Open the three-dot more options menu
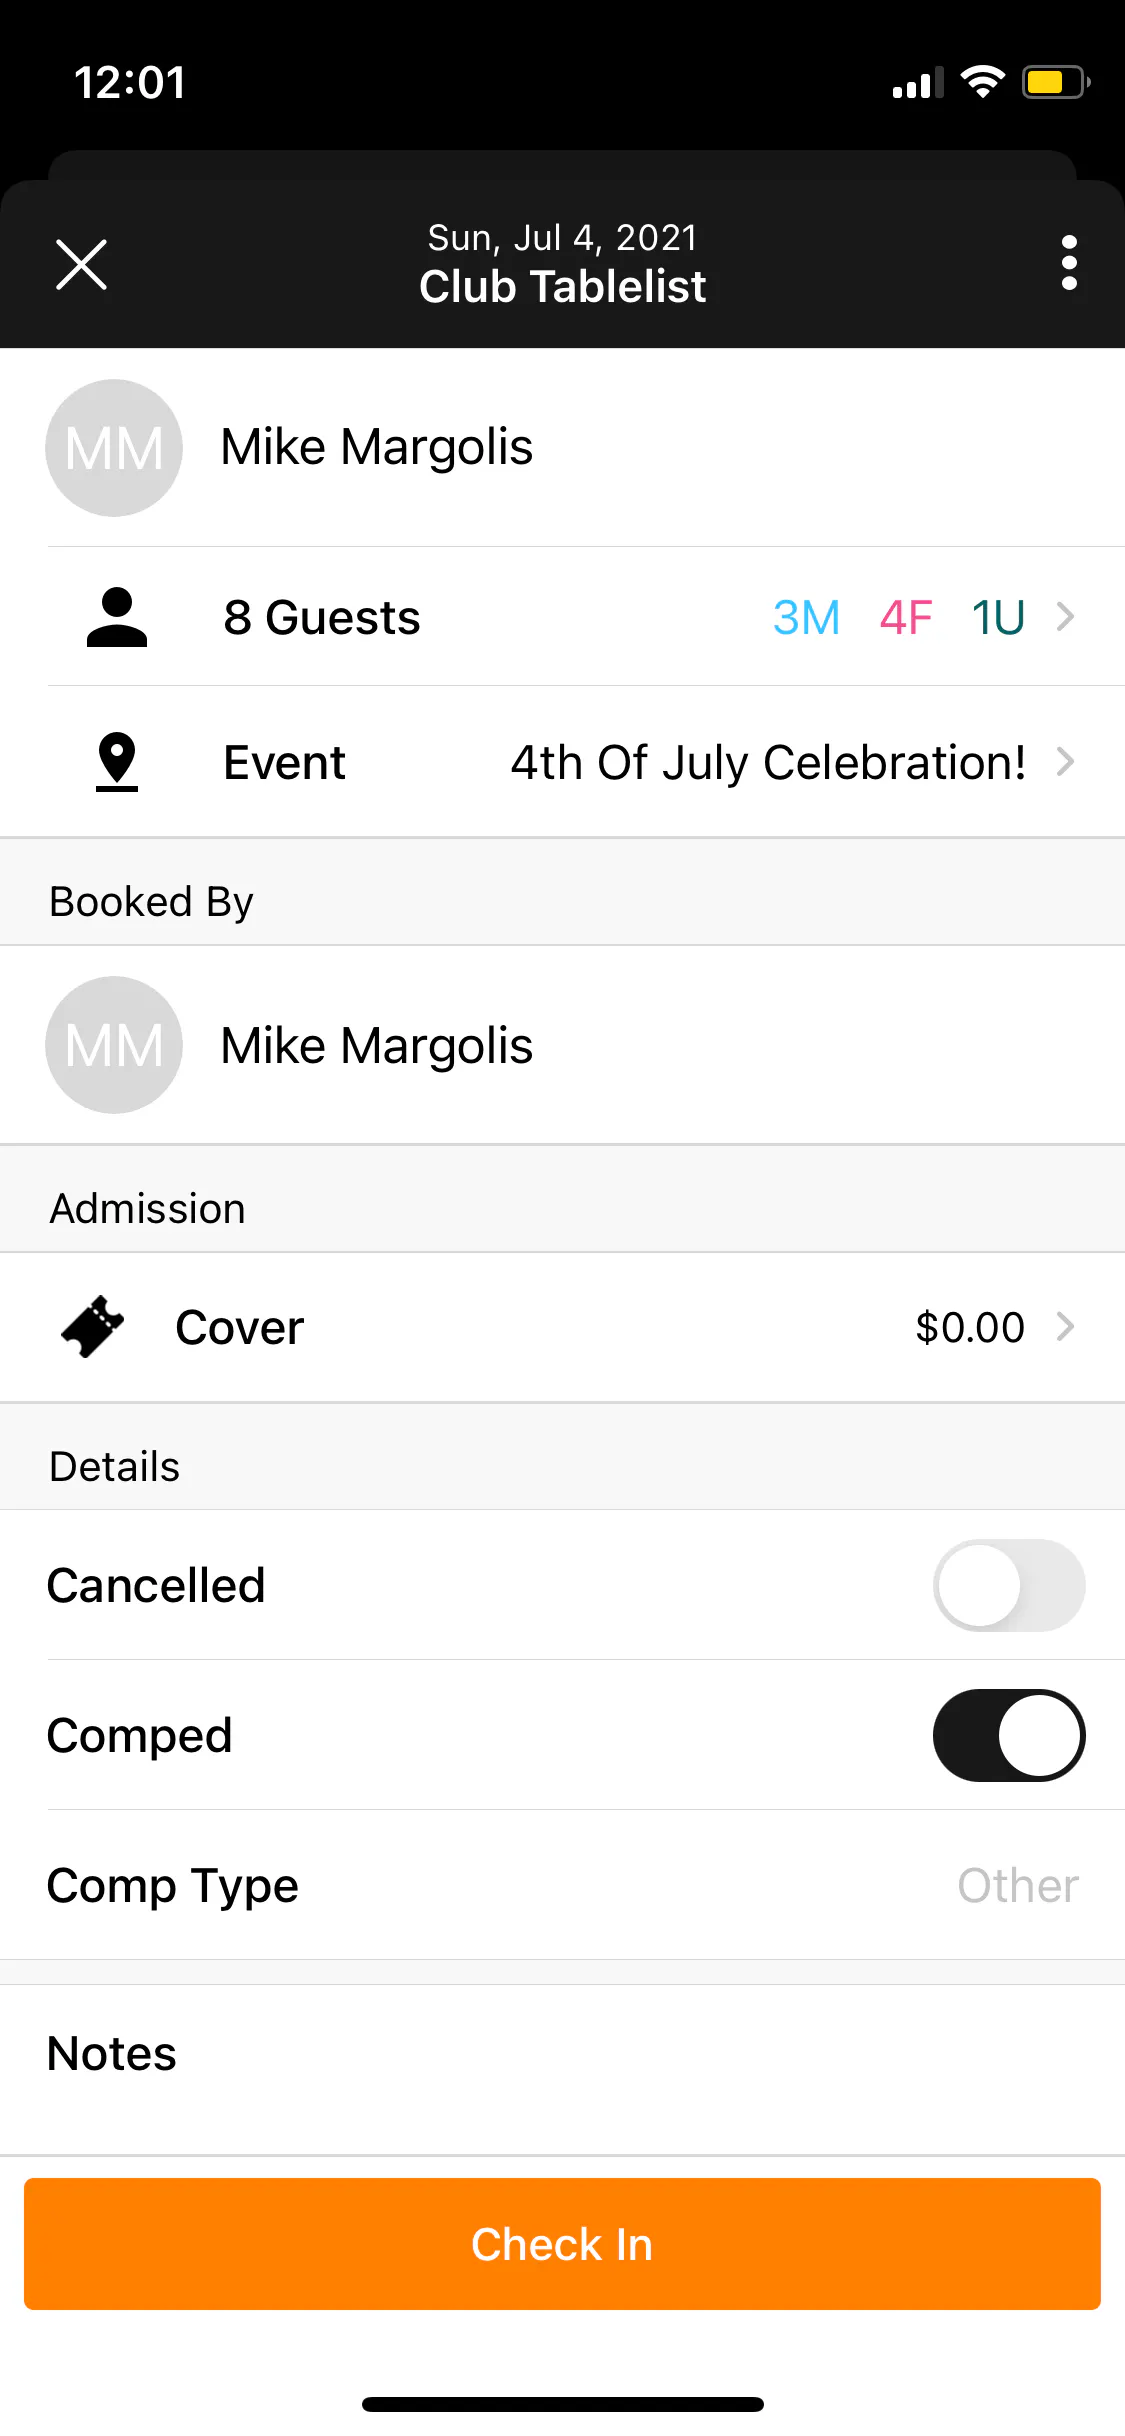Screen dimensions: 1125x2436 (x=1069, y=263)
